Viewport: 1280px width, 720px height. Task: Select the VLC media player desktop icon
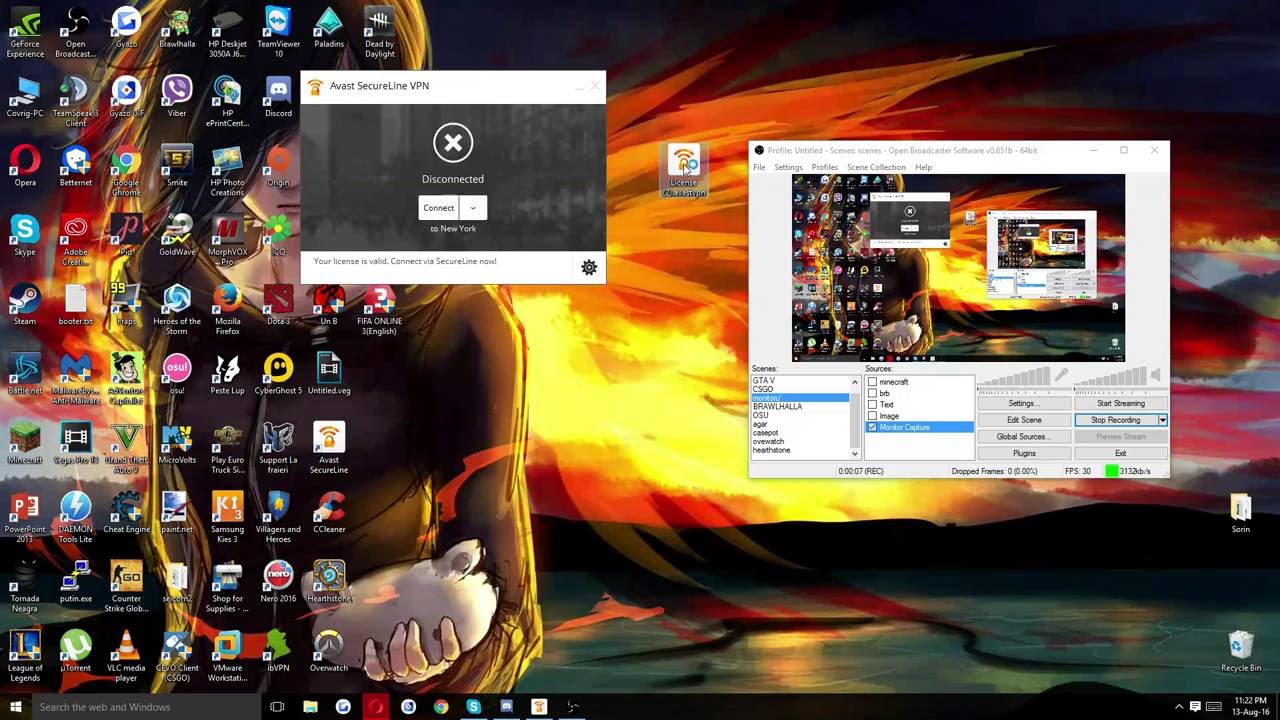(126, 656)
